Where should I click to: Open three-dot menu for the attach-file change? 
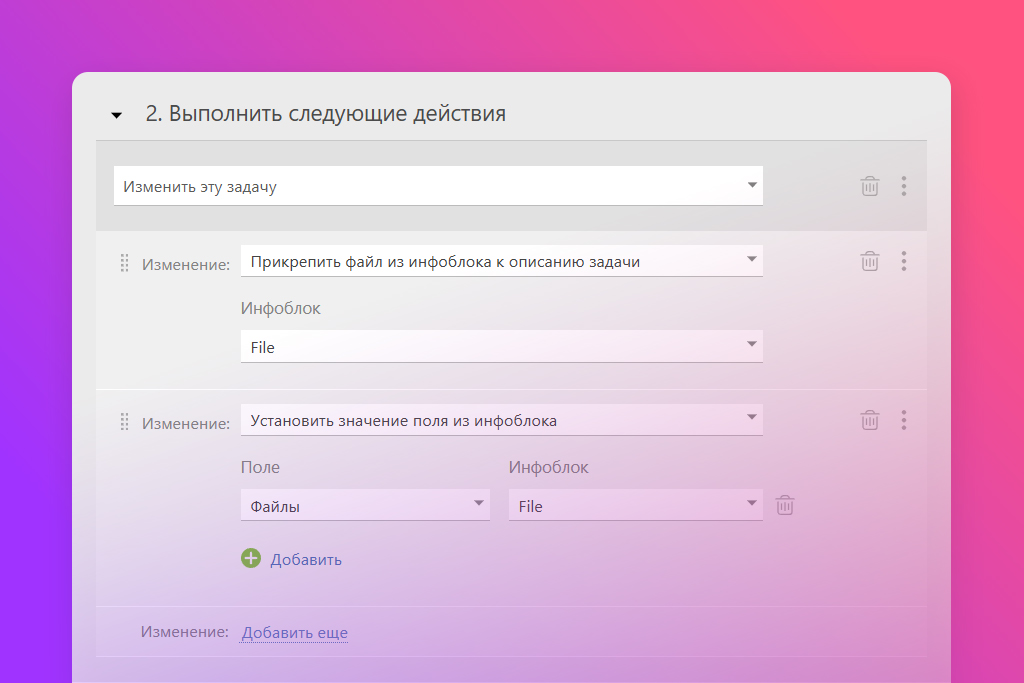pyautogui.click(x=904, y=261)
